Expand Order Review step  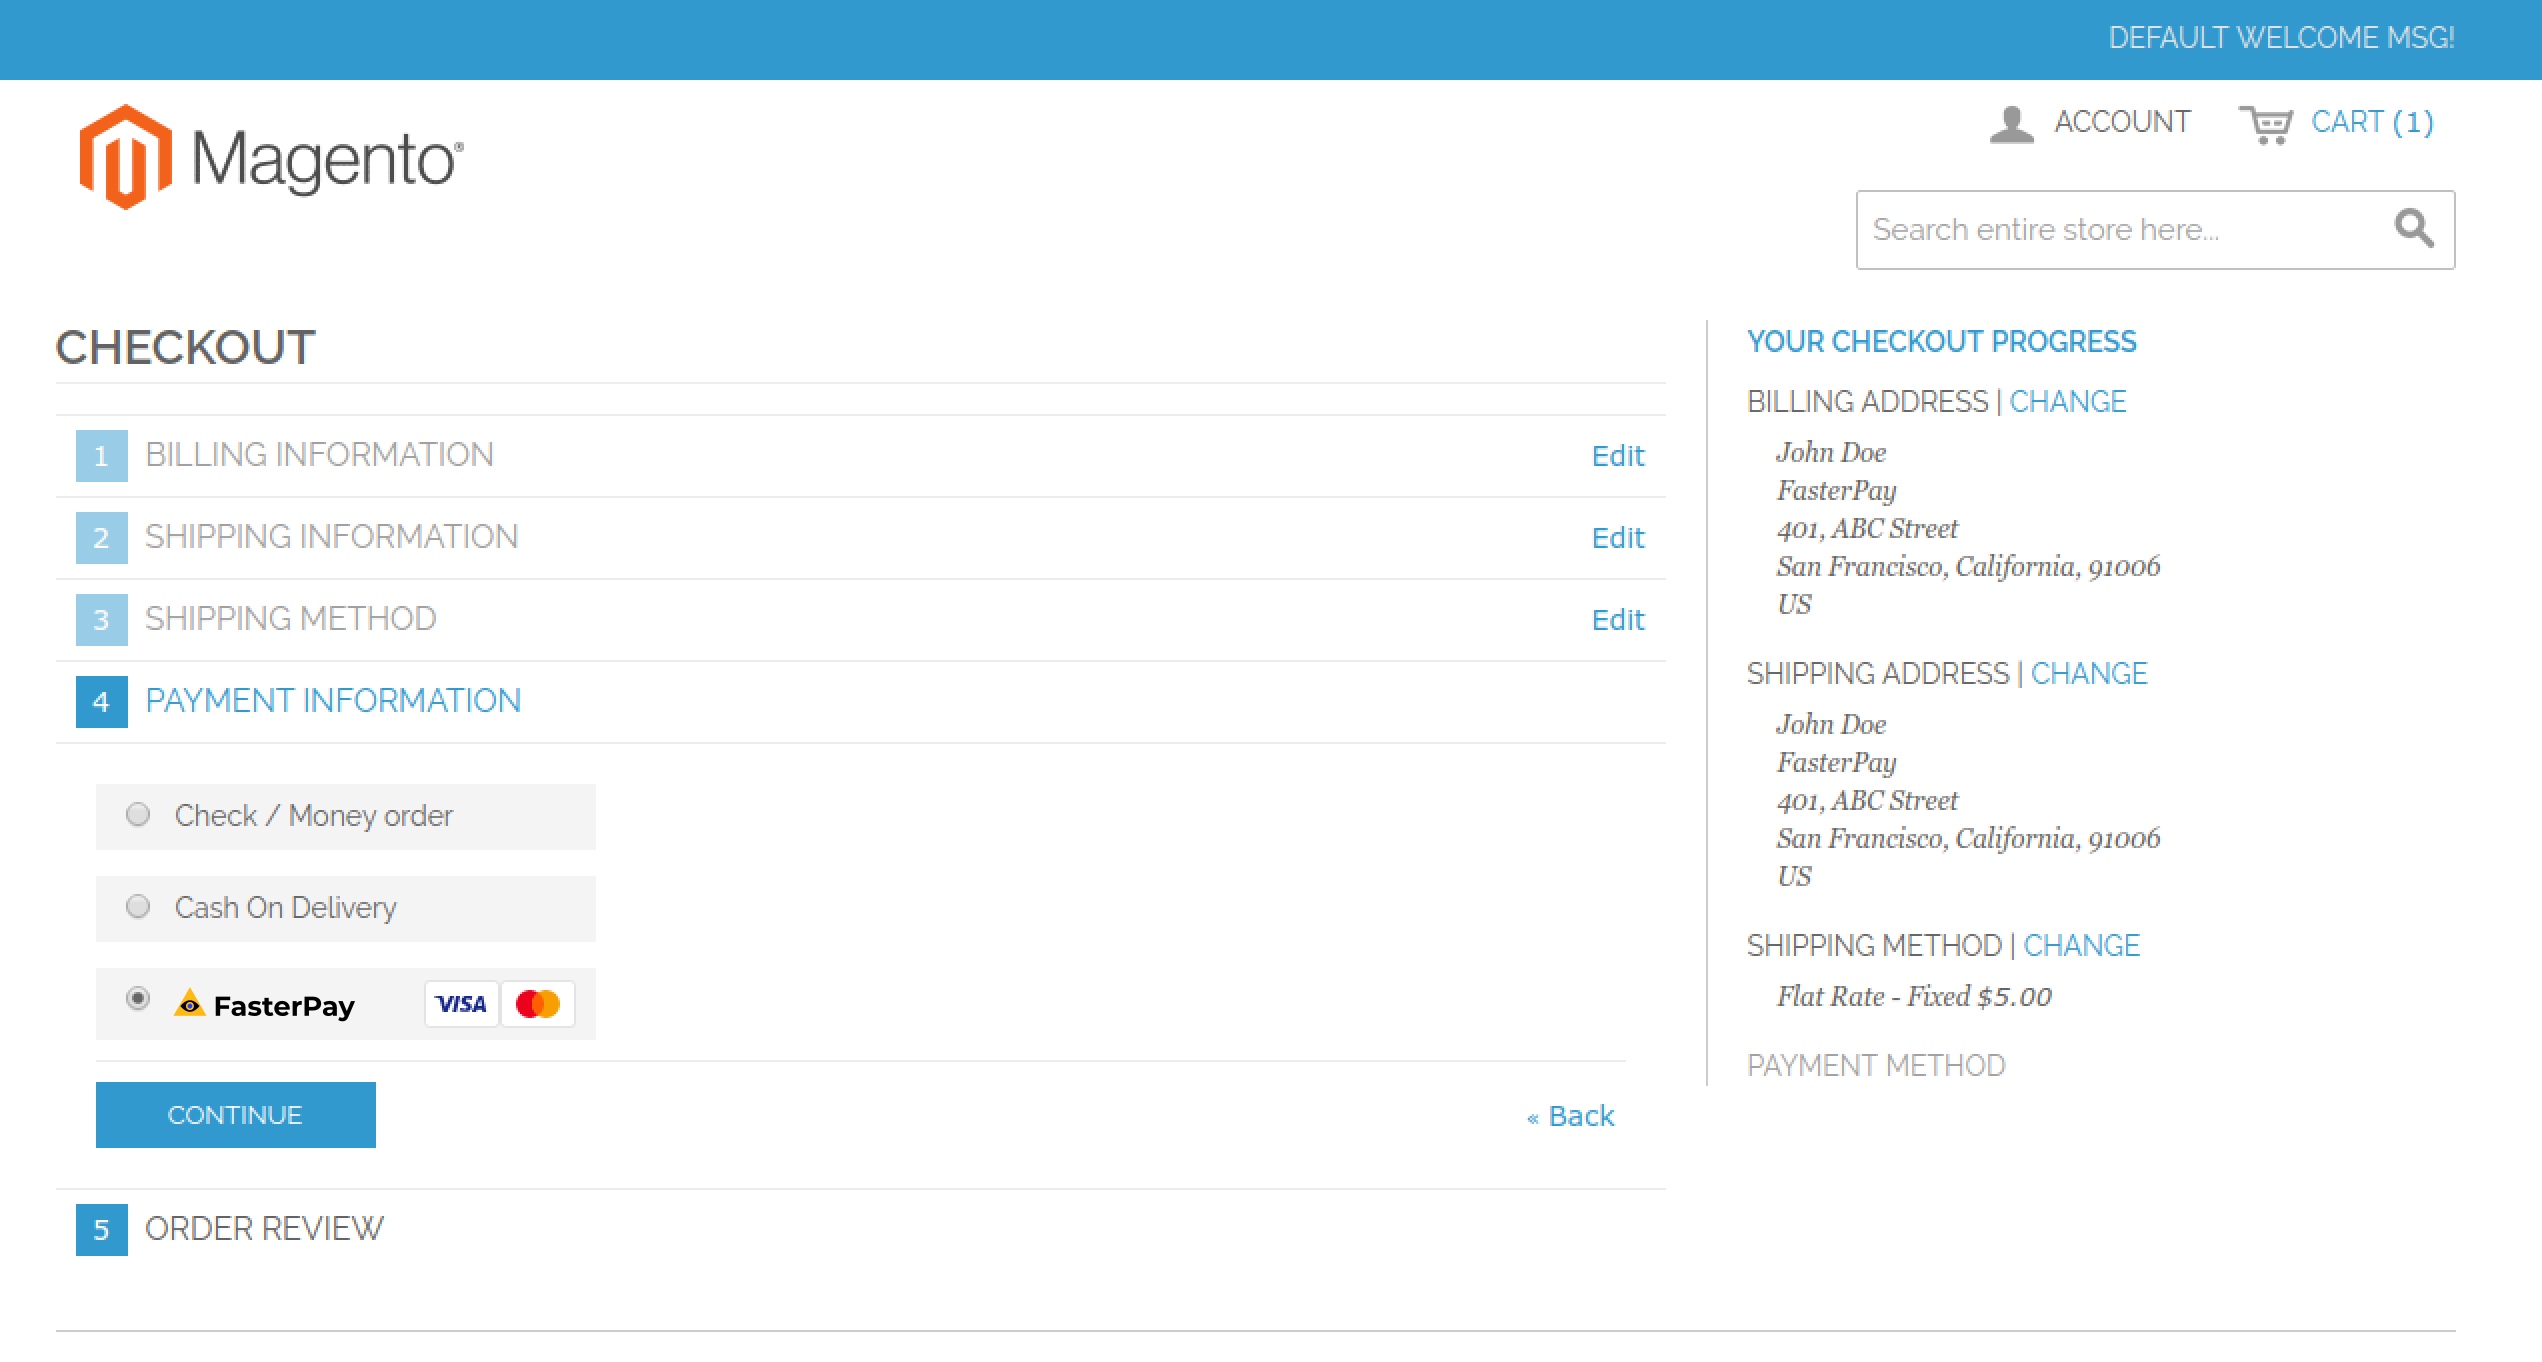[264, 1229]
